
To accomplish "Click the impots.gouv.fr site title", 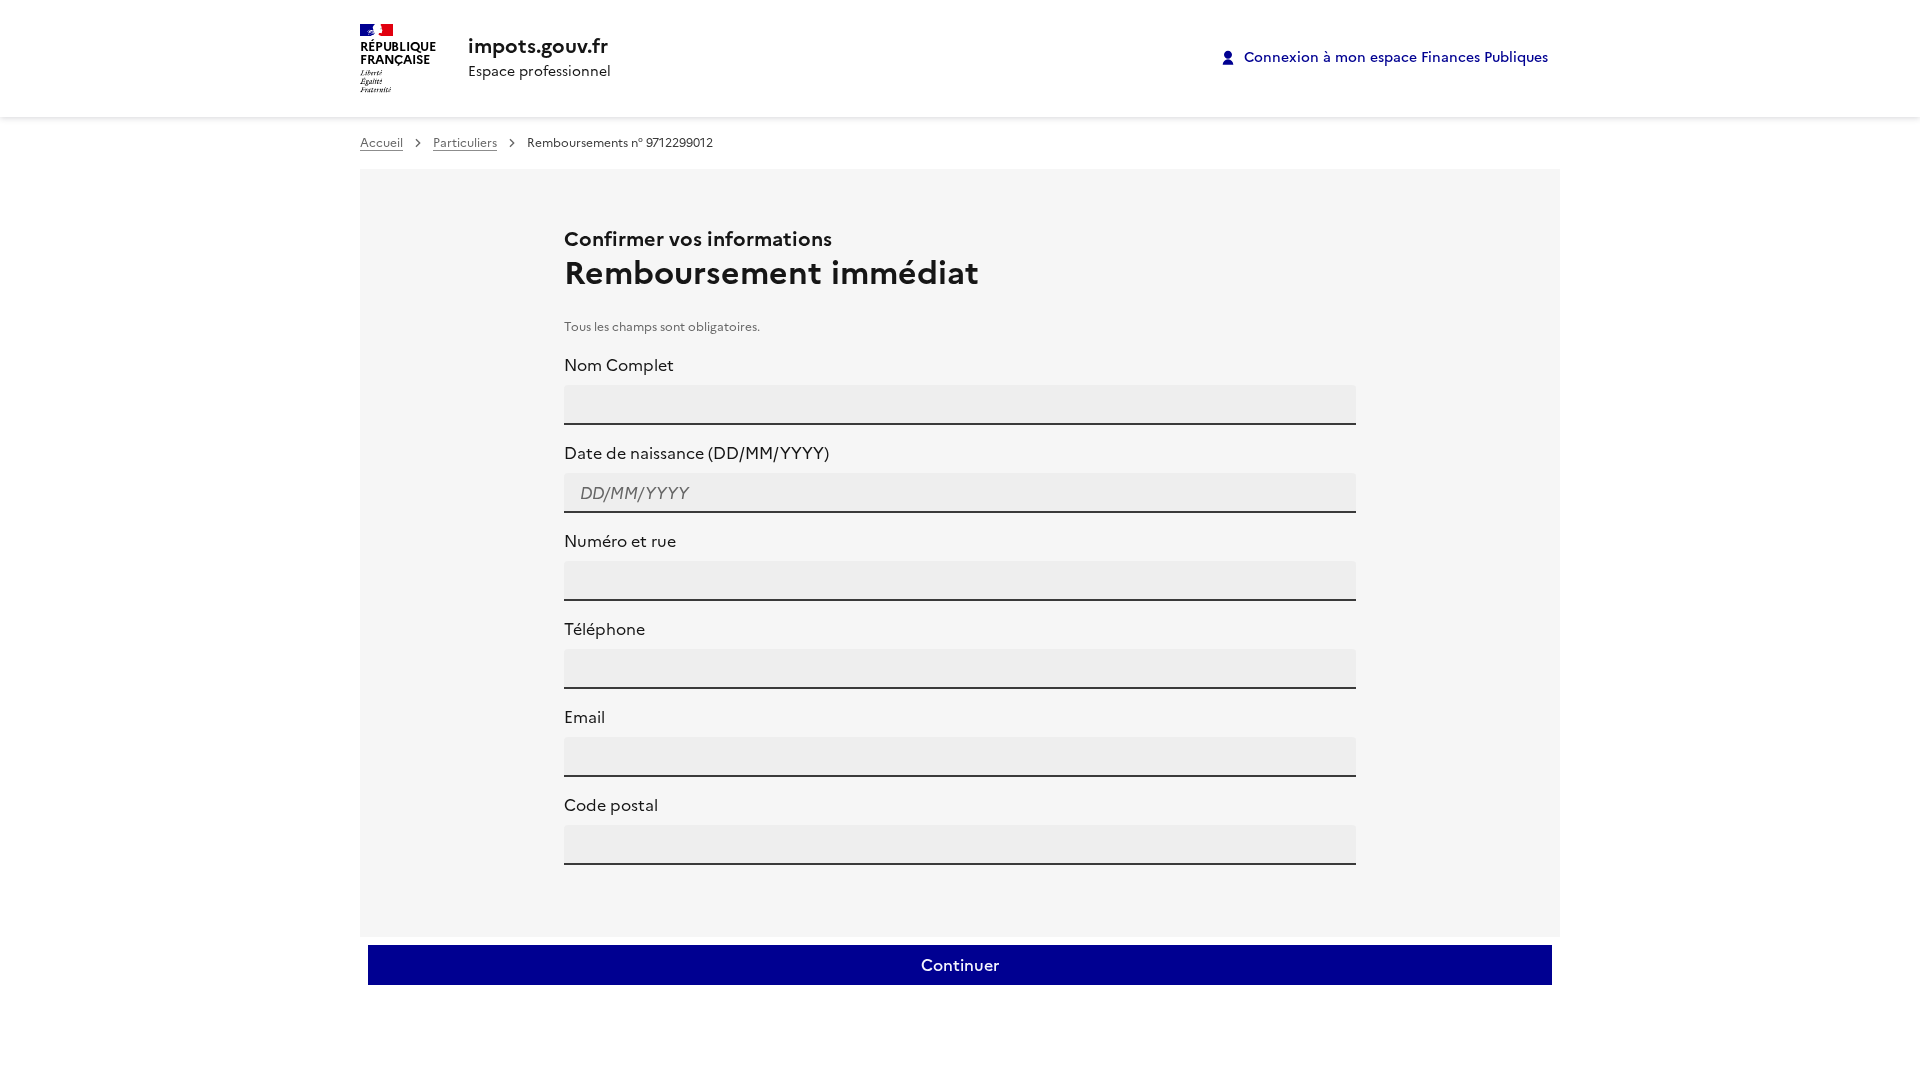I will [x=538, y=46].
